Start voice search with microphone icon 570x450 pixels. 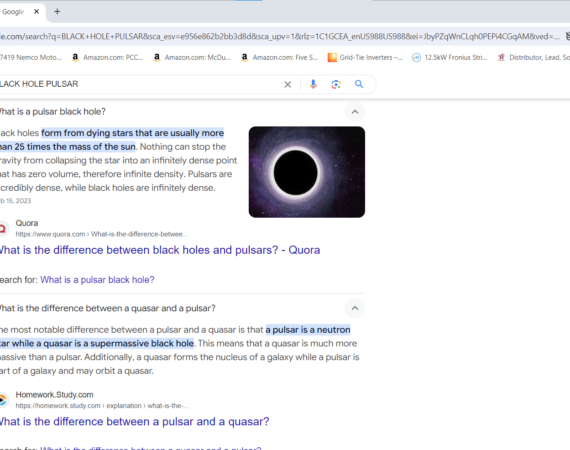[x=313, y=84]
